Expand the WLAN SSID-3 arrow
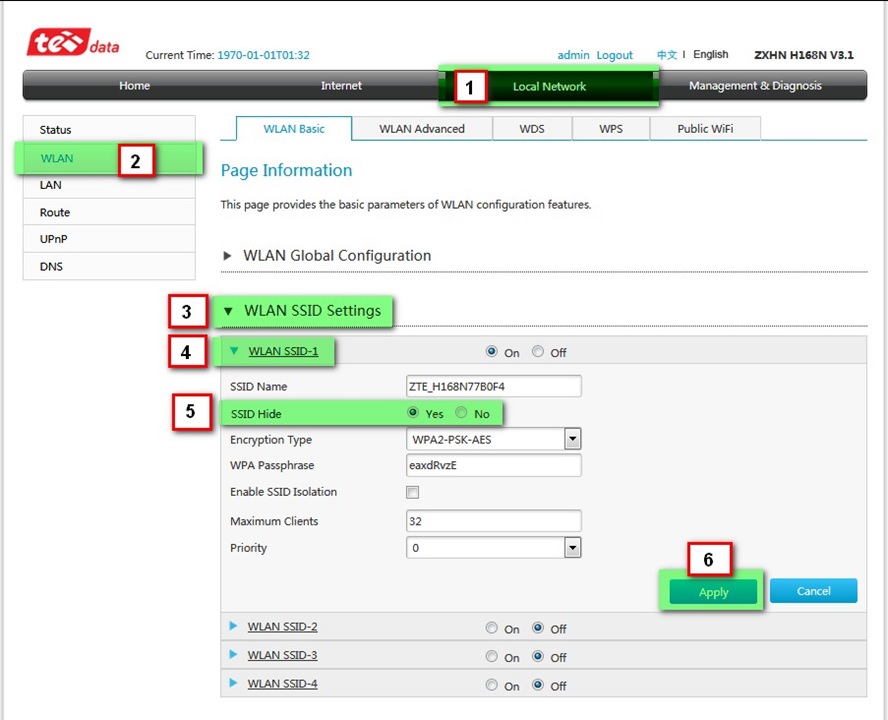888x720 pixels. tap(234, 655)
